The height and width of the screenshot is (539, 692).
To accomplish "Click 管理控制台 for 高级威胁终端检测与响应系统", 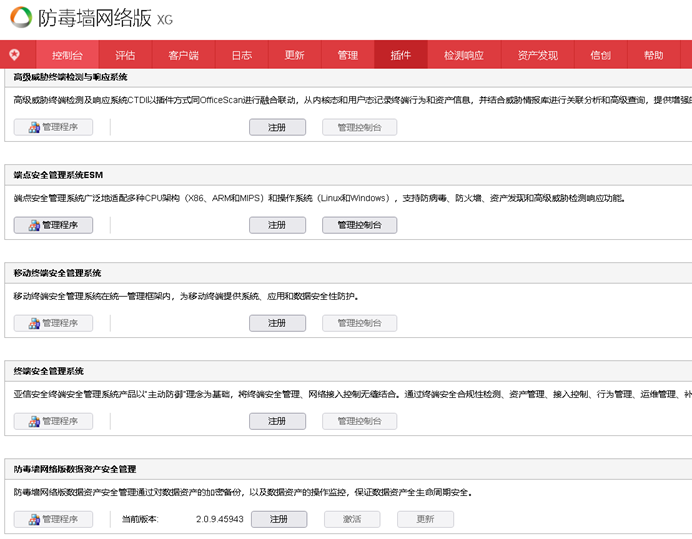I will [359, 127].
